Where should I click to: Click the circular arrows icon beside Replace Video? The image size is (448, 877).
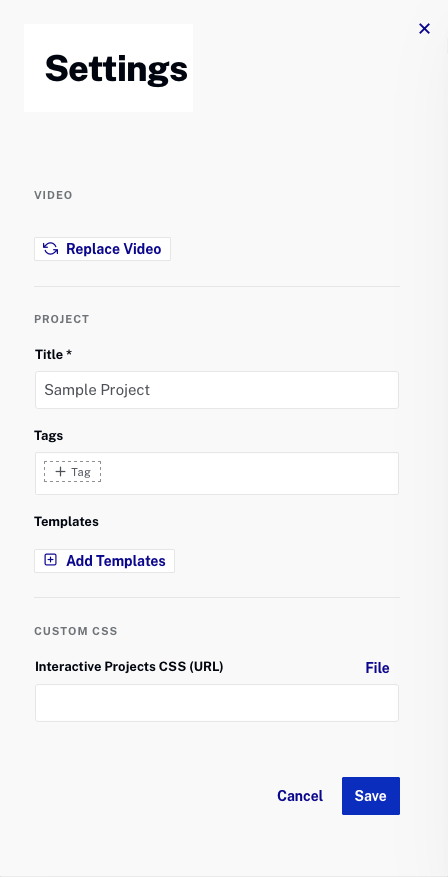51,249
